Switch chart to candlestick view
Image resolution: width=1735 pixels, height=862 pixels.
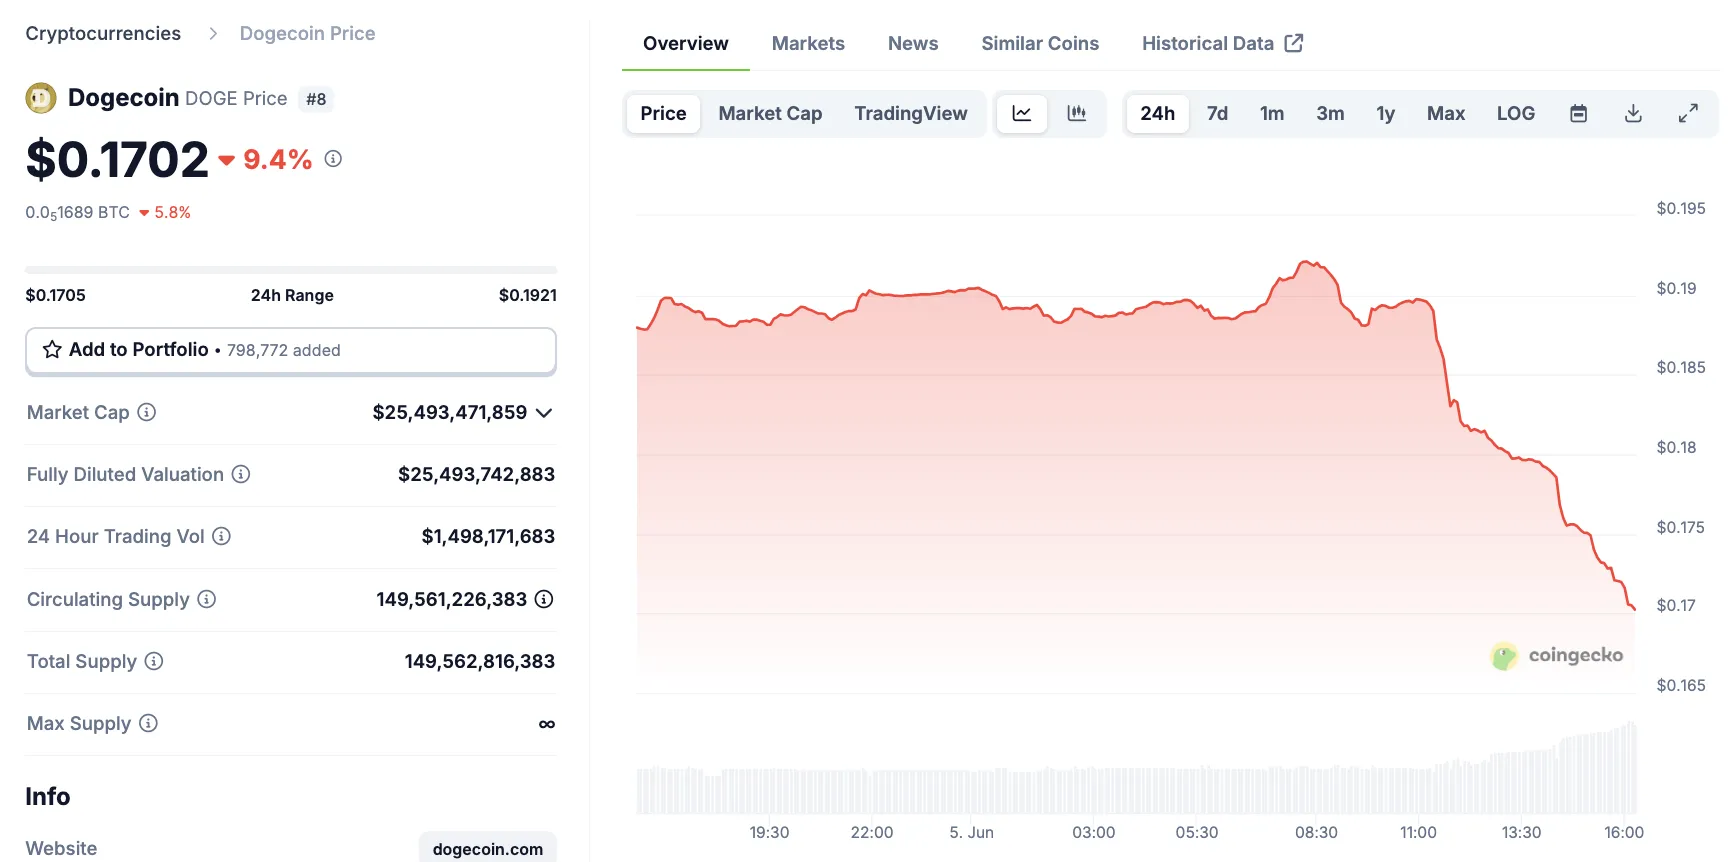1078,113
